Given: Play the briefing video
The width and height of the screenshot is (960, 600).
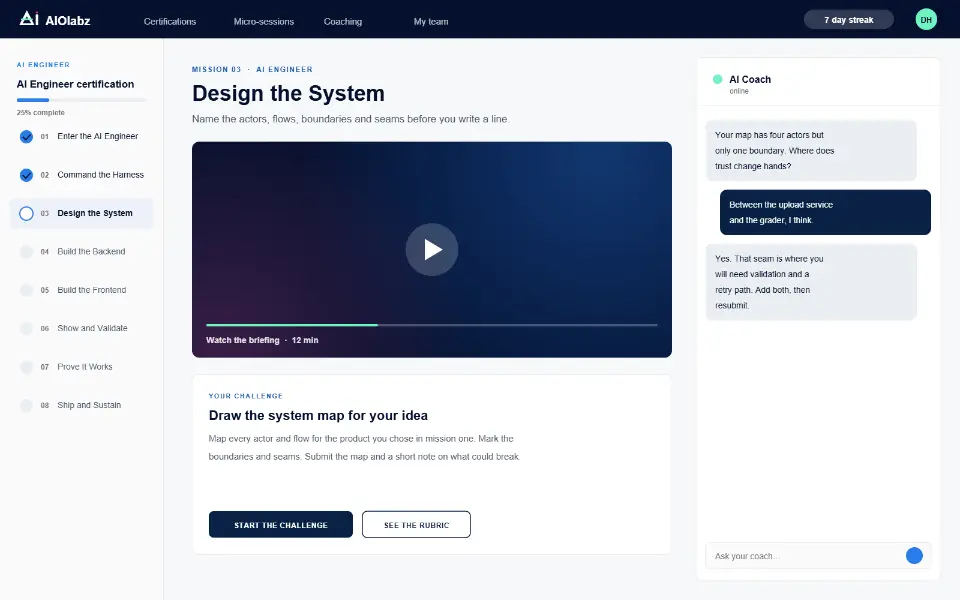Looking at the screenshot, I should [432, 249].
